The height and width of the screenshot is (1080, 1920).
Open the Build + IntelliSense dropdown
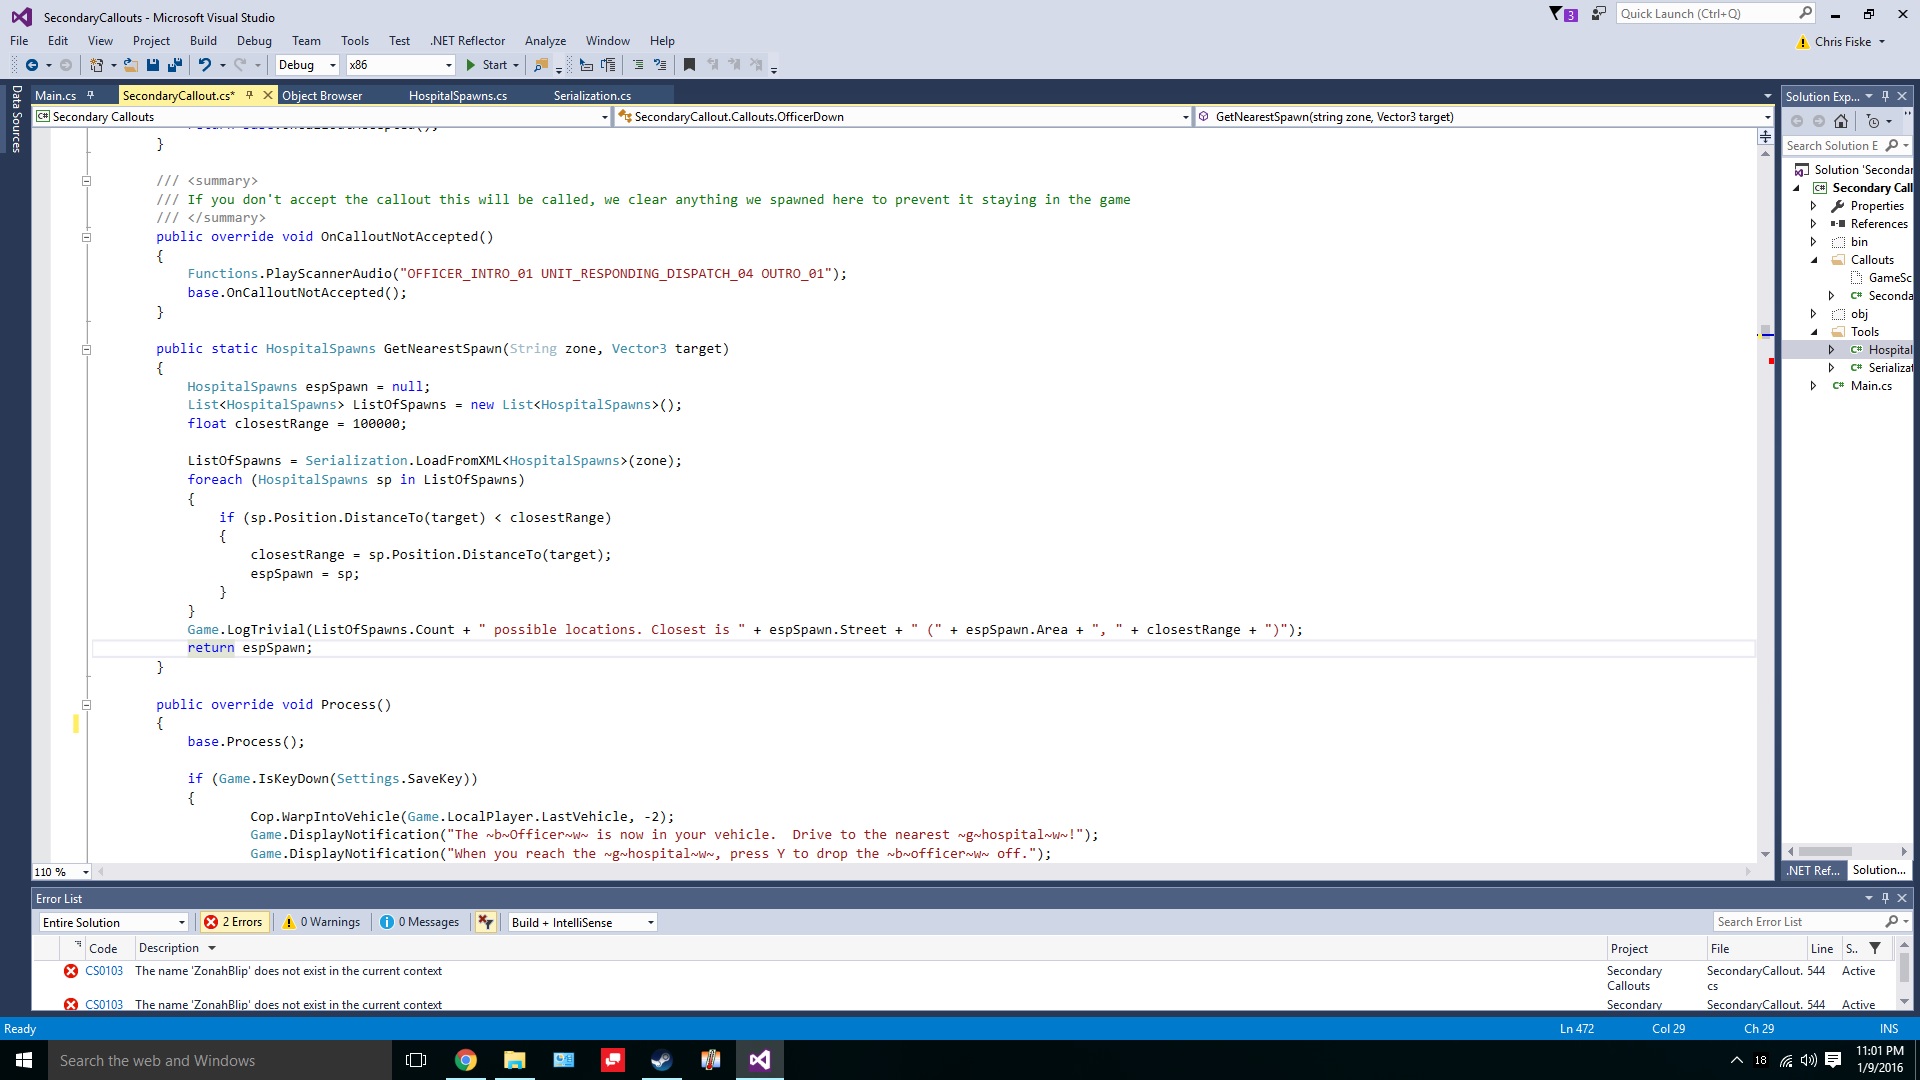[582, 922]
